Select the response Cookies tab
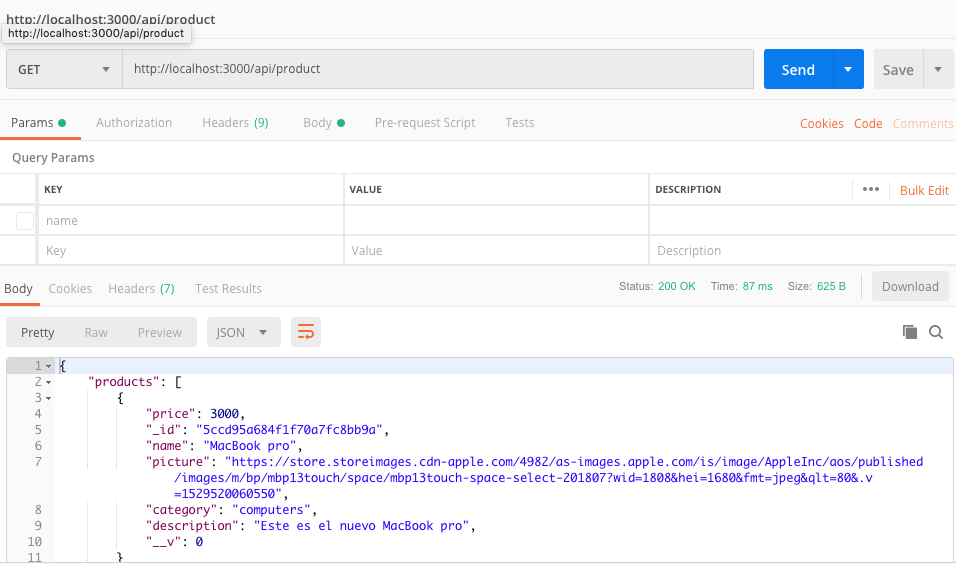The width and height of the screenshot is (956, 564). [x=70, y=288]
